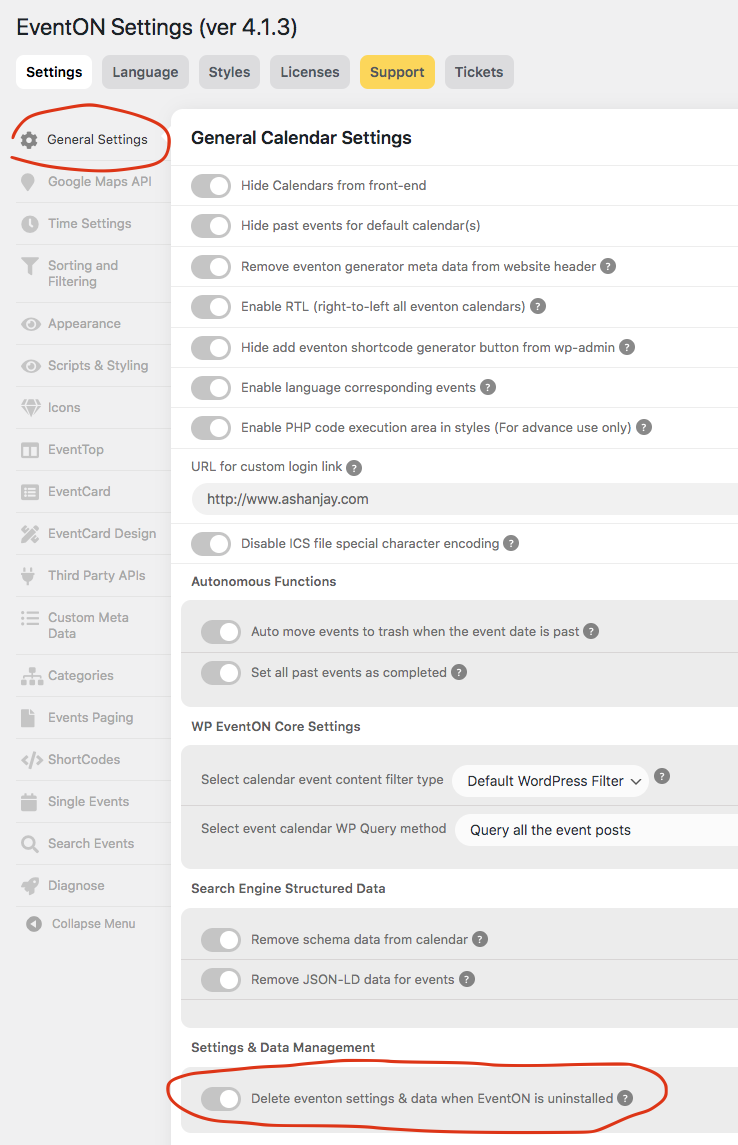Open the calendar event content filter dropdown
738x1145 pixels.
550,781
